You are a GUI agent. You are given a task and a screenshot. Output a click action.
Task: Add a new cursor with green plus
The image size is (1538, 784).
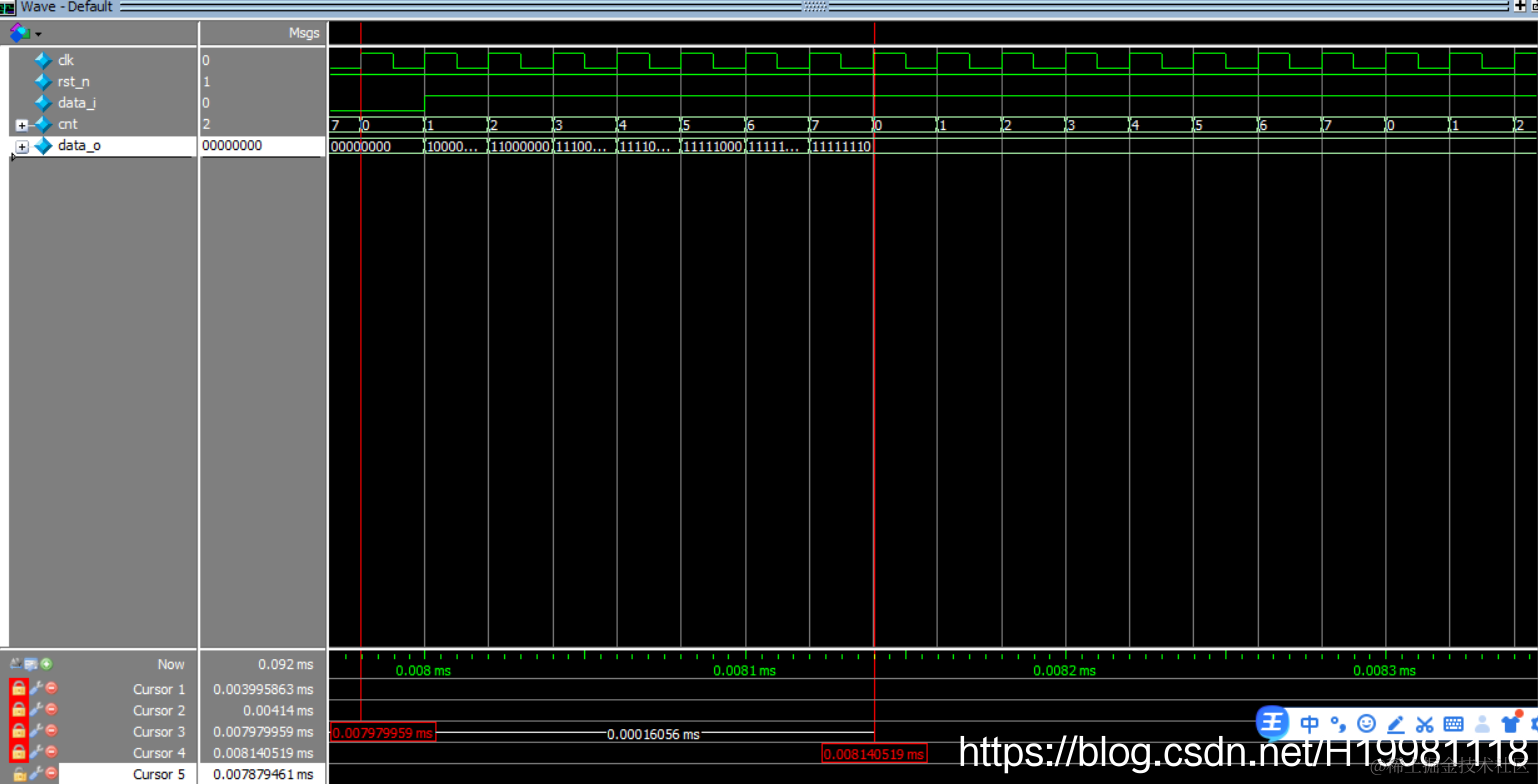[46, 664]
